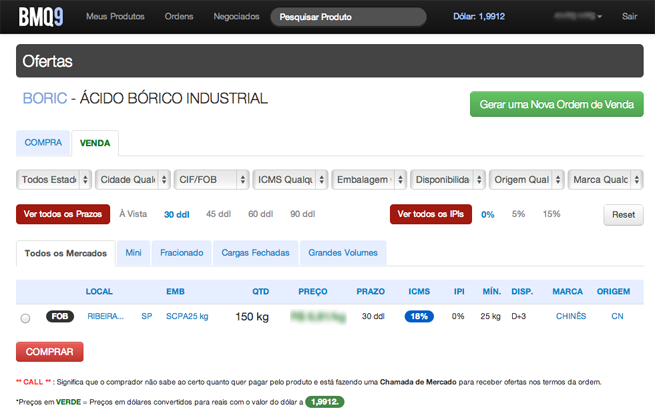The image size is (655, 410).
Task: Click Gerar uma Nova Ordem de Venda
Action: (x=556, y=104)
